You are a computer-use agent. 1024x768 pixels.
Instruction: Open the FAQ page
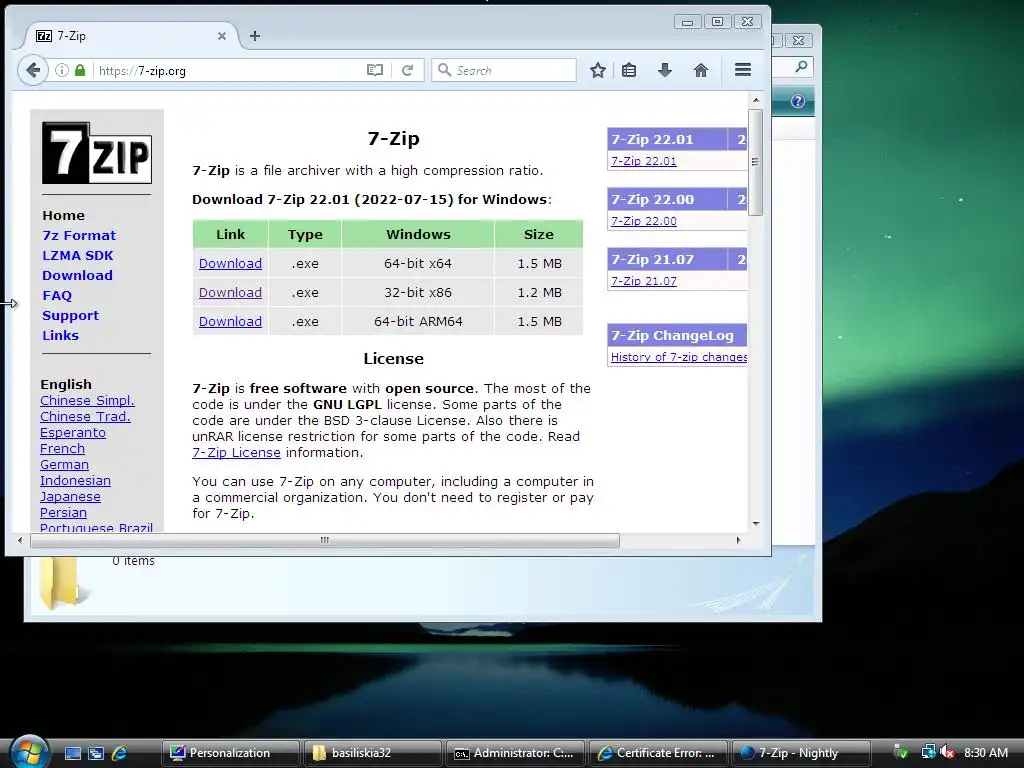point(57,295)
